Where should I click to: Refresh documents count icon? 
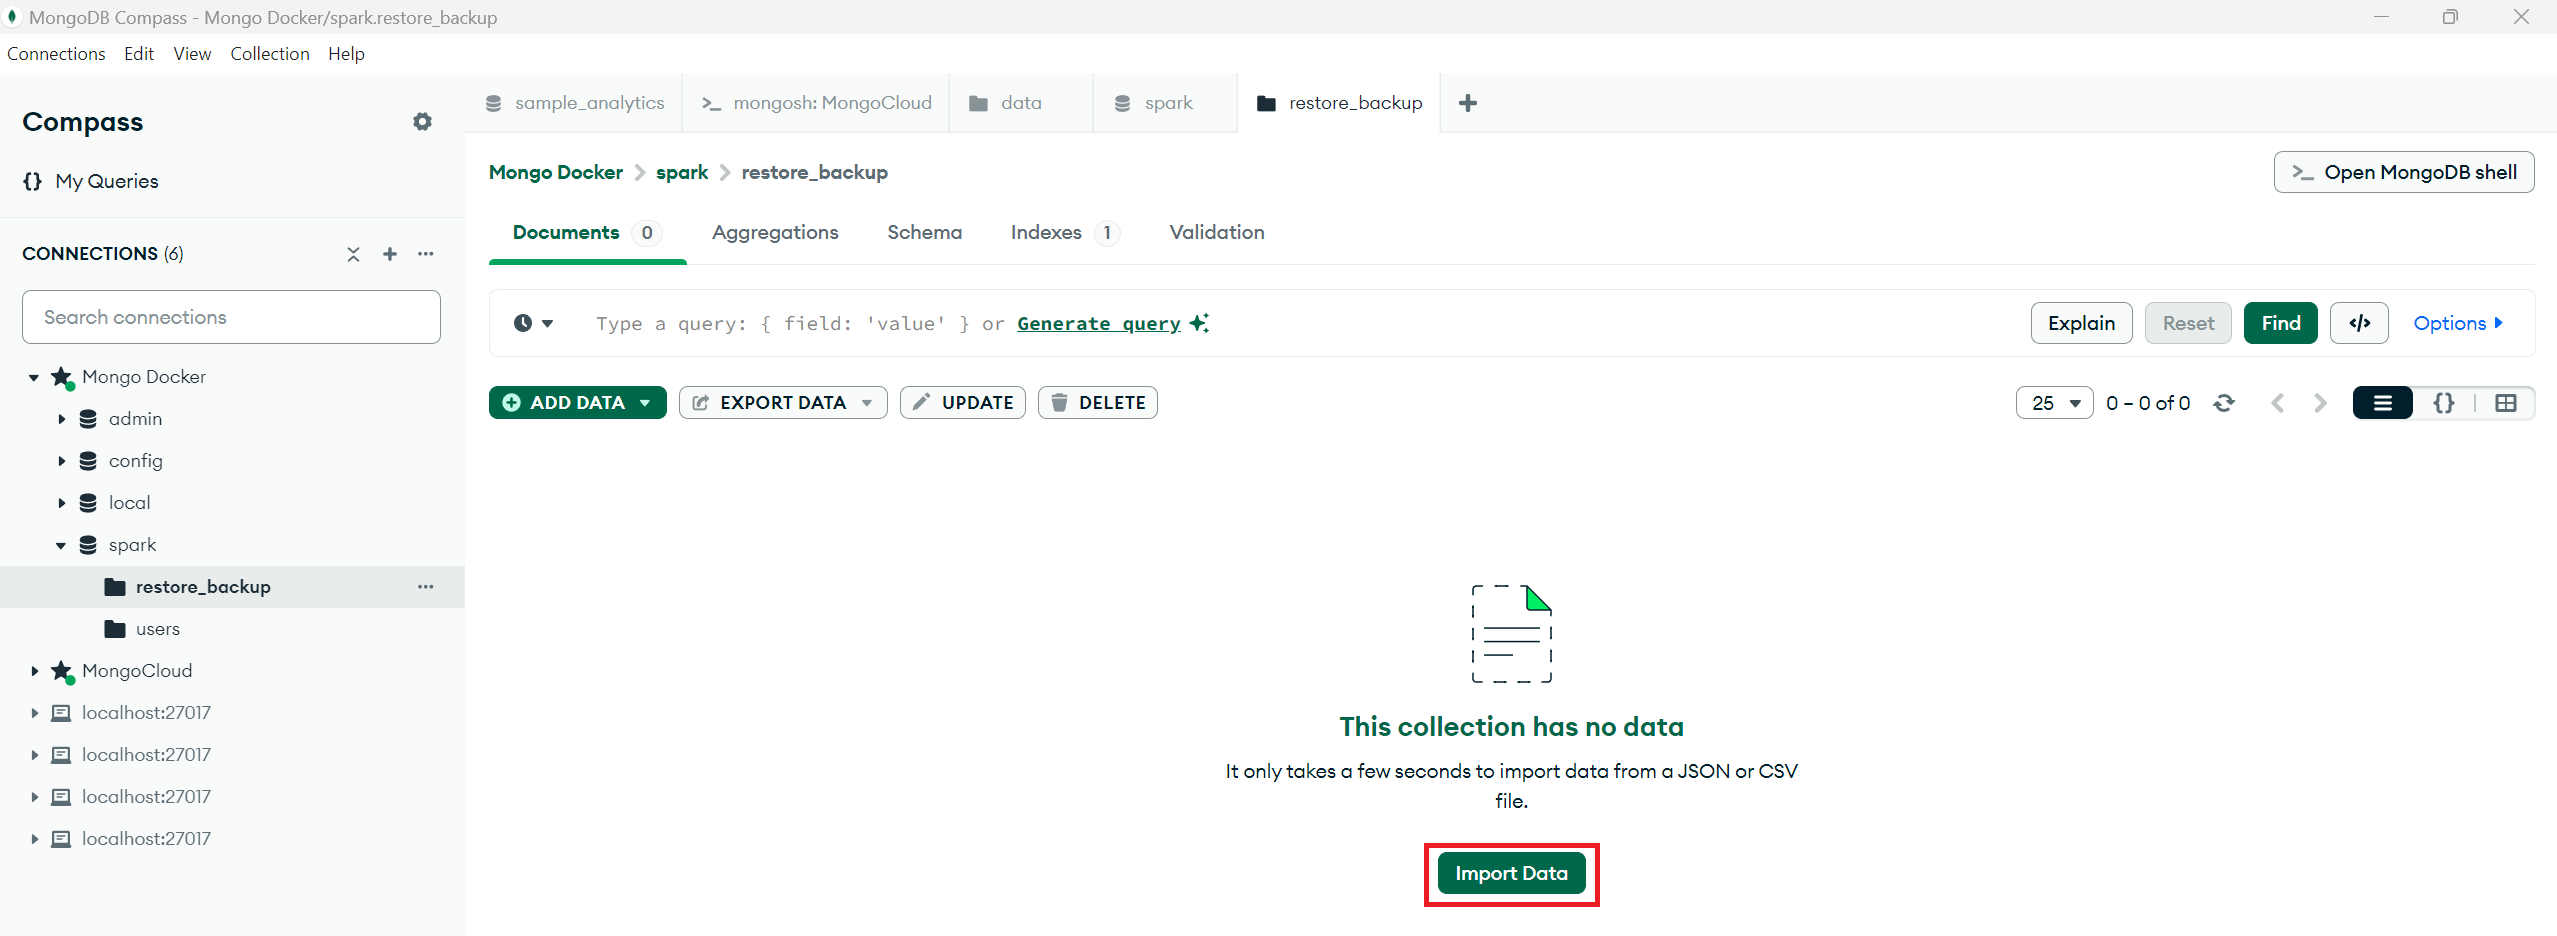(2224, 403)
